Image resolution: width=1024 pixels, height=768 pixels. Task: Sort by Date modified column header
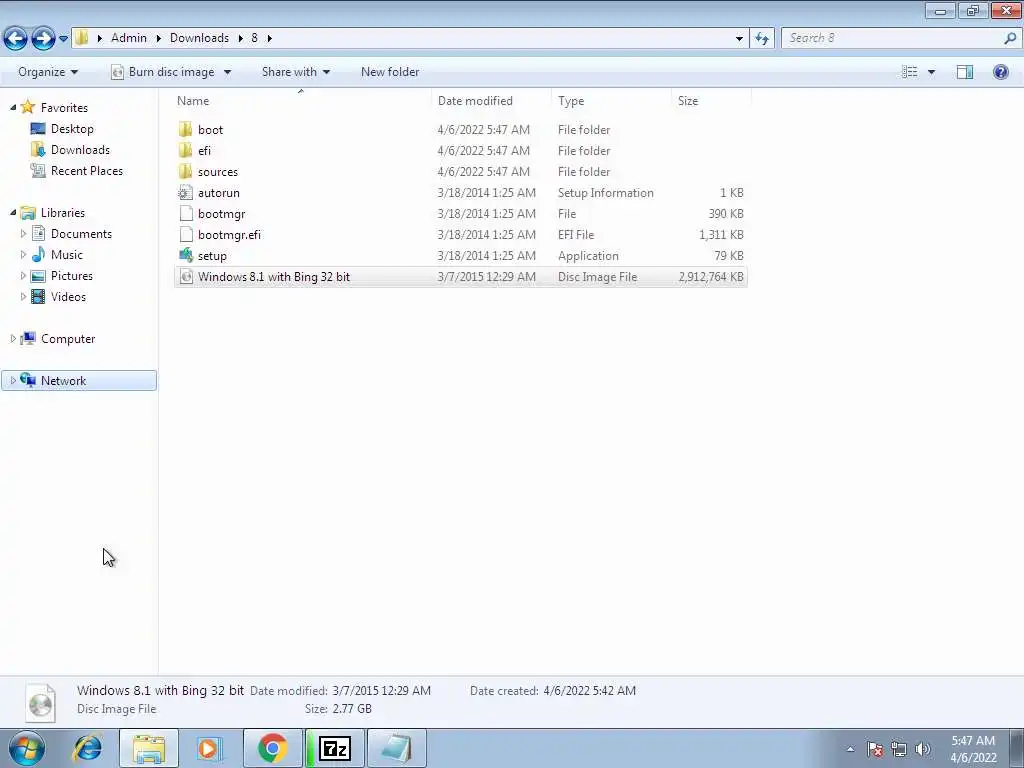491,101
